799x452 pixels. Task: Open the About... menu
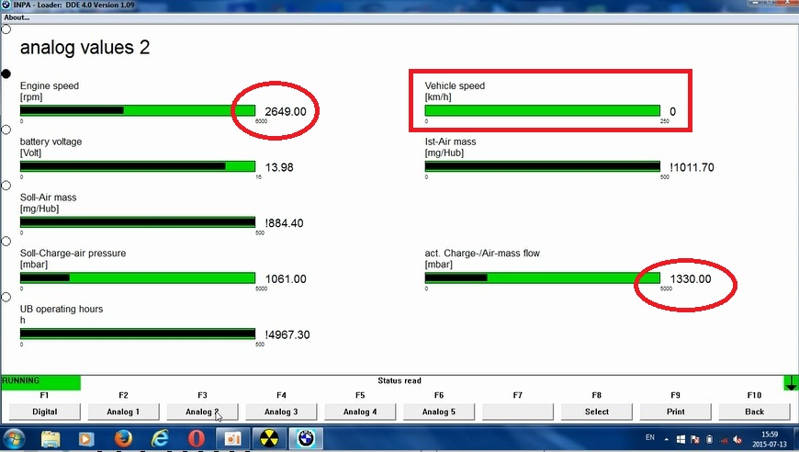pos(17,17)
